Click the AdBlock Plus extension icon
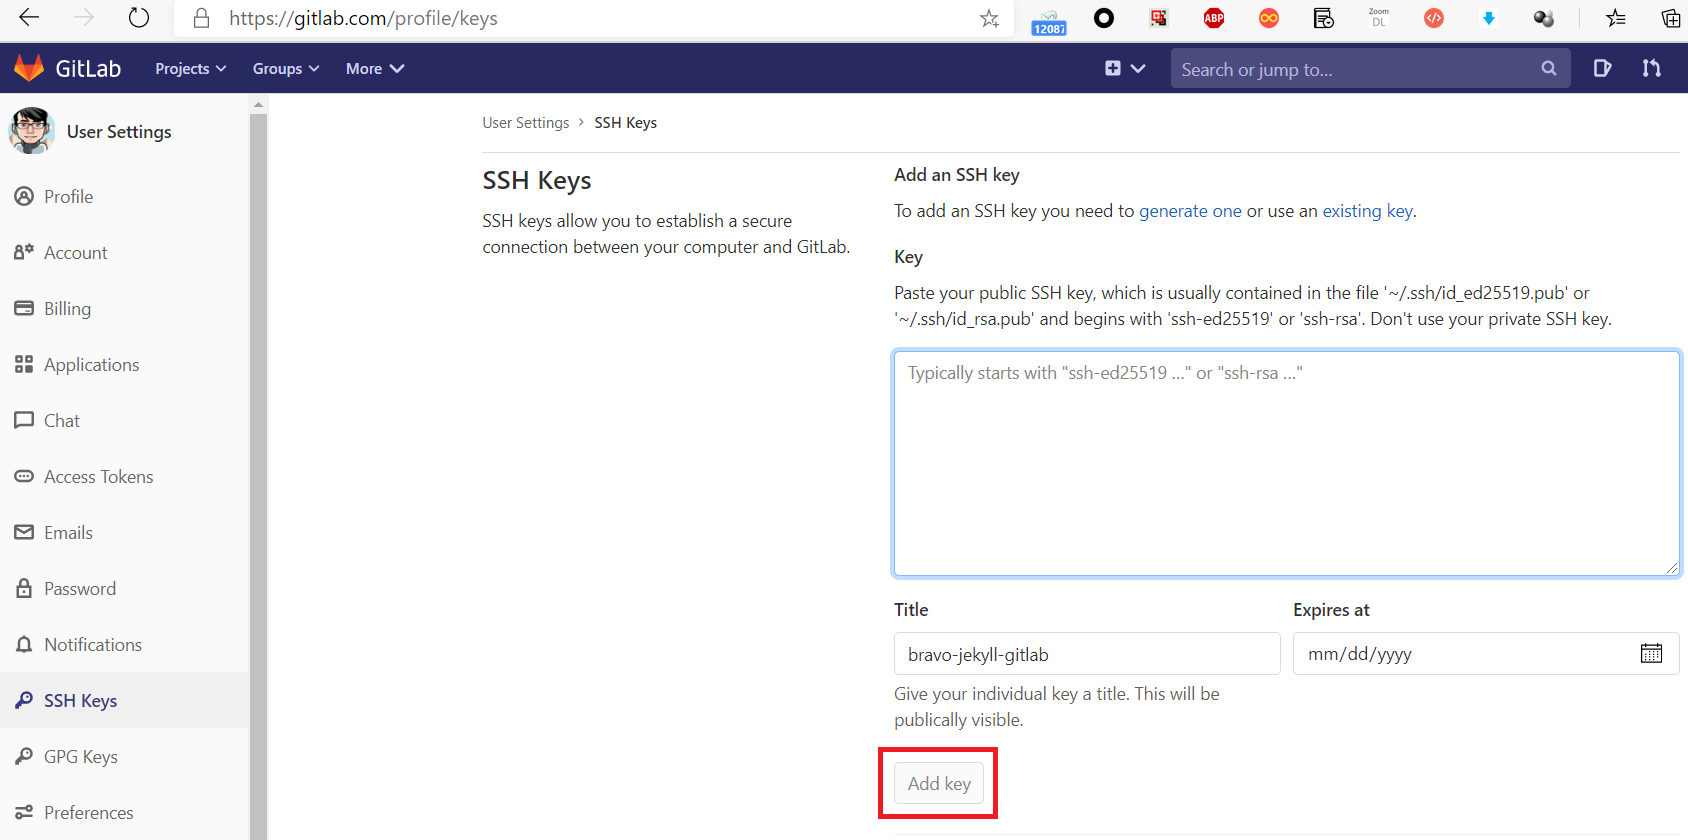The image size is (1688, 840). pos(1214,18)
